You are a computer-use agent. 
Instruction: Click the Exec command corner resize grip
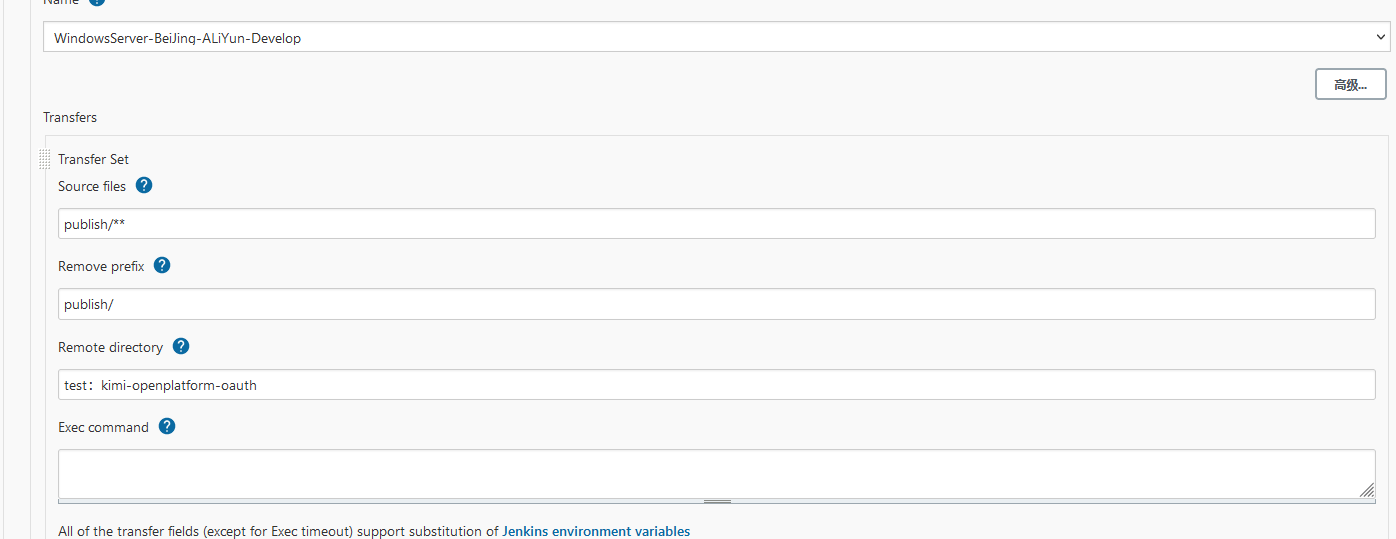(x=1366, y=489)
